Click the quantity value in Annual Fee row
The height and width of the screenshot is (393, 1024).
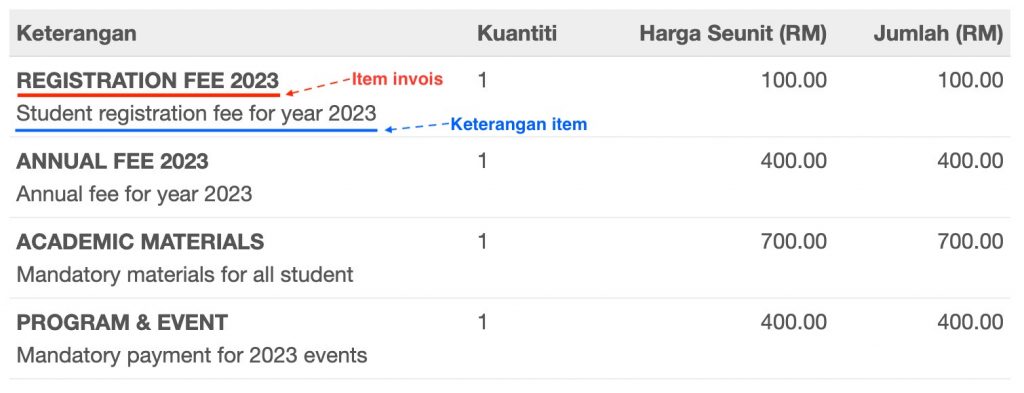click(483, 161)
